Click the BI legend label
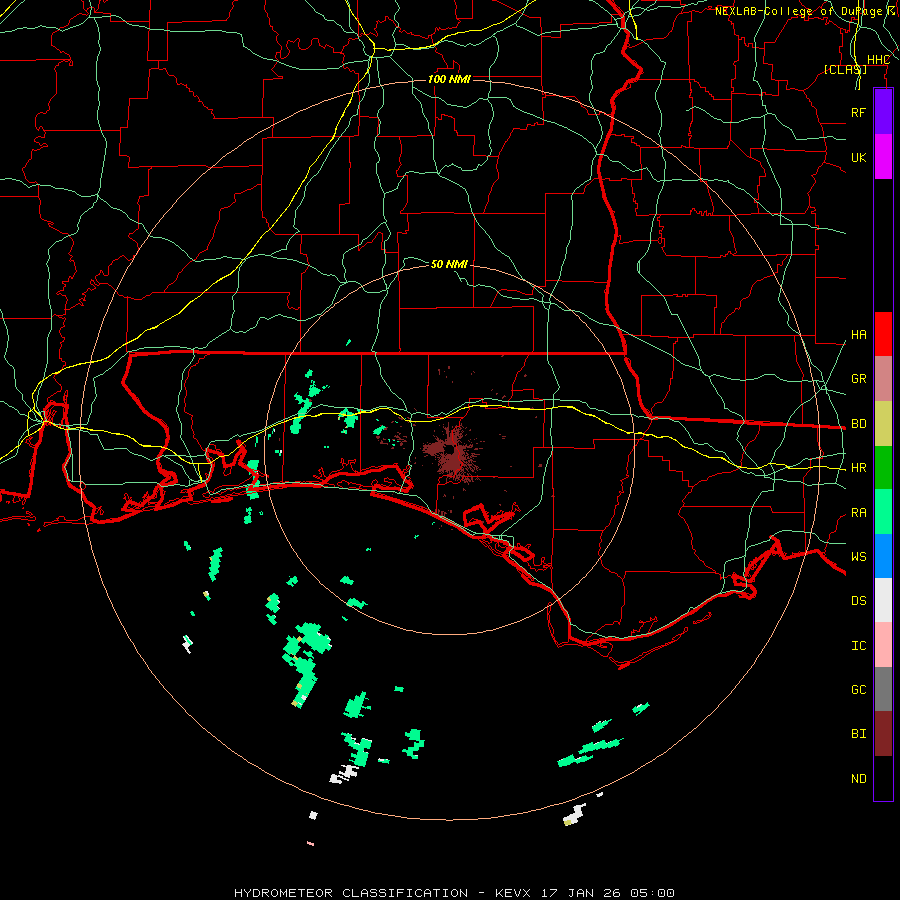Image resolution: width=900 pixels, height=900 pixels. click(858, 734)
